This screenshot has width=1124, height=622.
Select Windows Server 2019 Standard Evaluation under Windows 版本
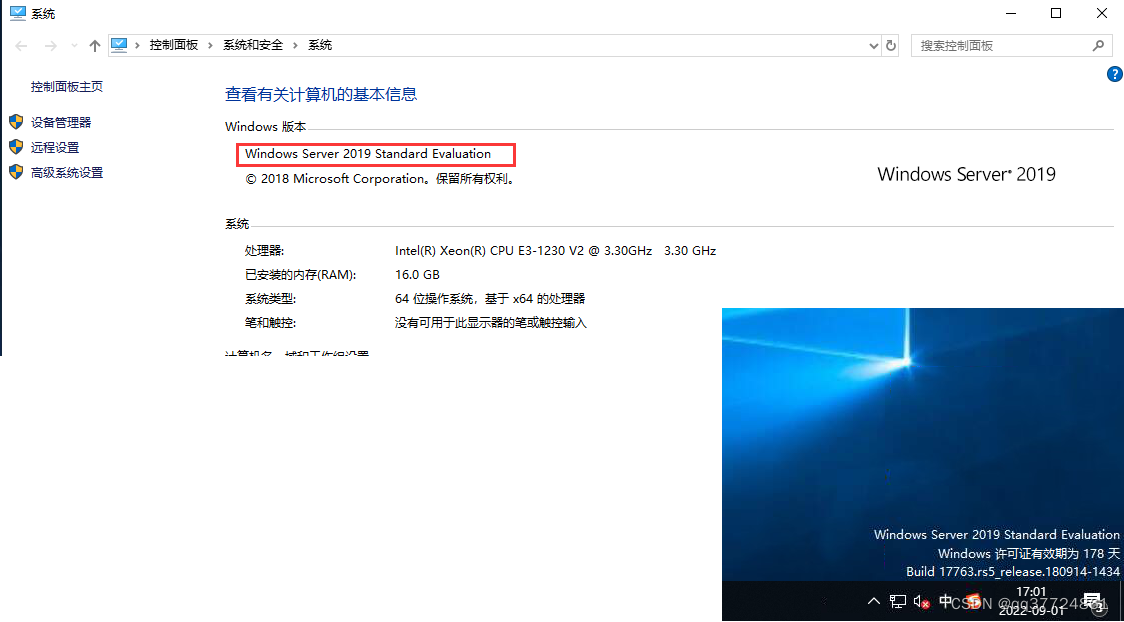pos(368,154)
